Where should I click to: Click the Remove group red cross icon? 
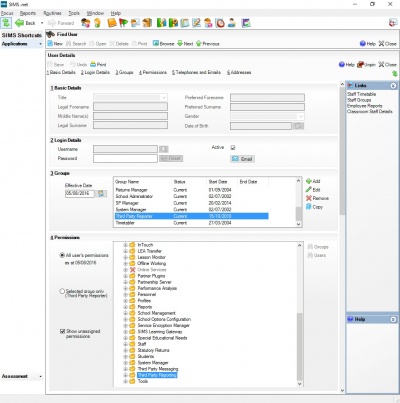click(x=309, y=198)
